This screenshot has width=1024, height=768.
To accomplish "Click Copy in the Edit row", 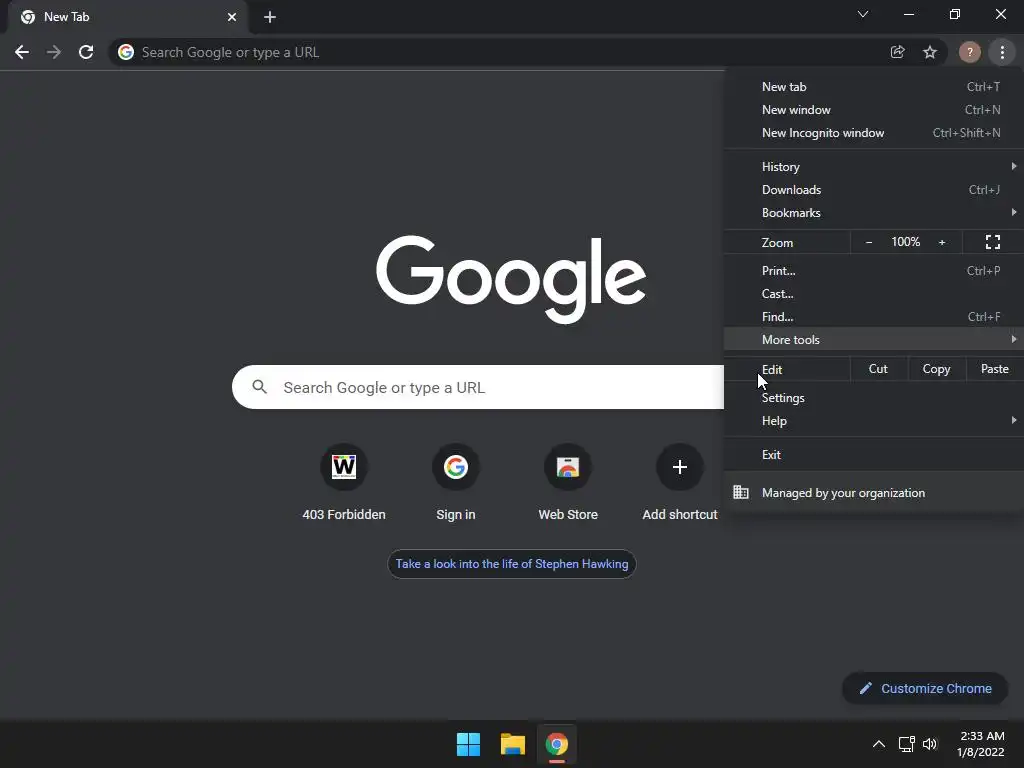I will coord(936,369).
